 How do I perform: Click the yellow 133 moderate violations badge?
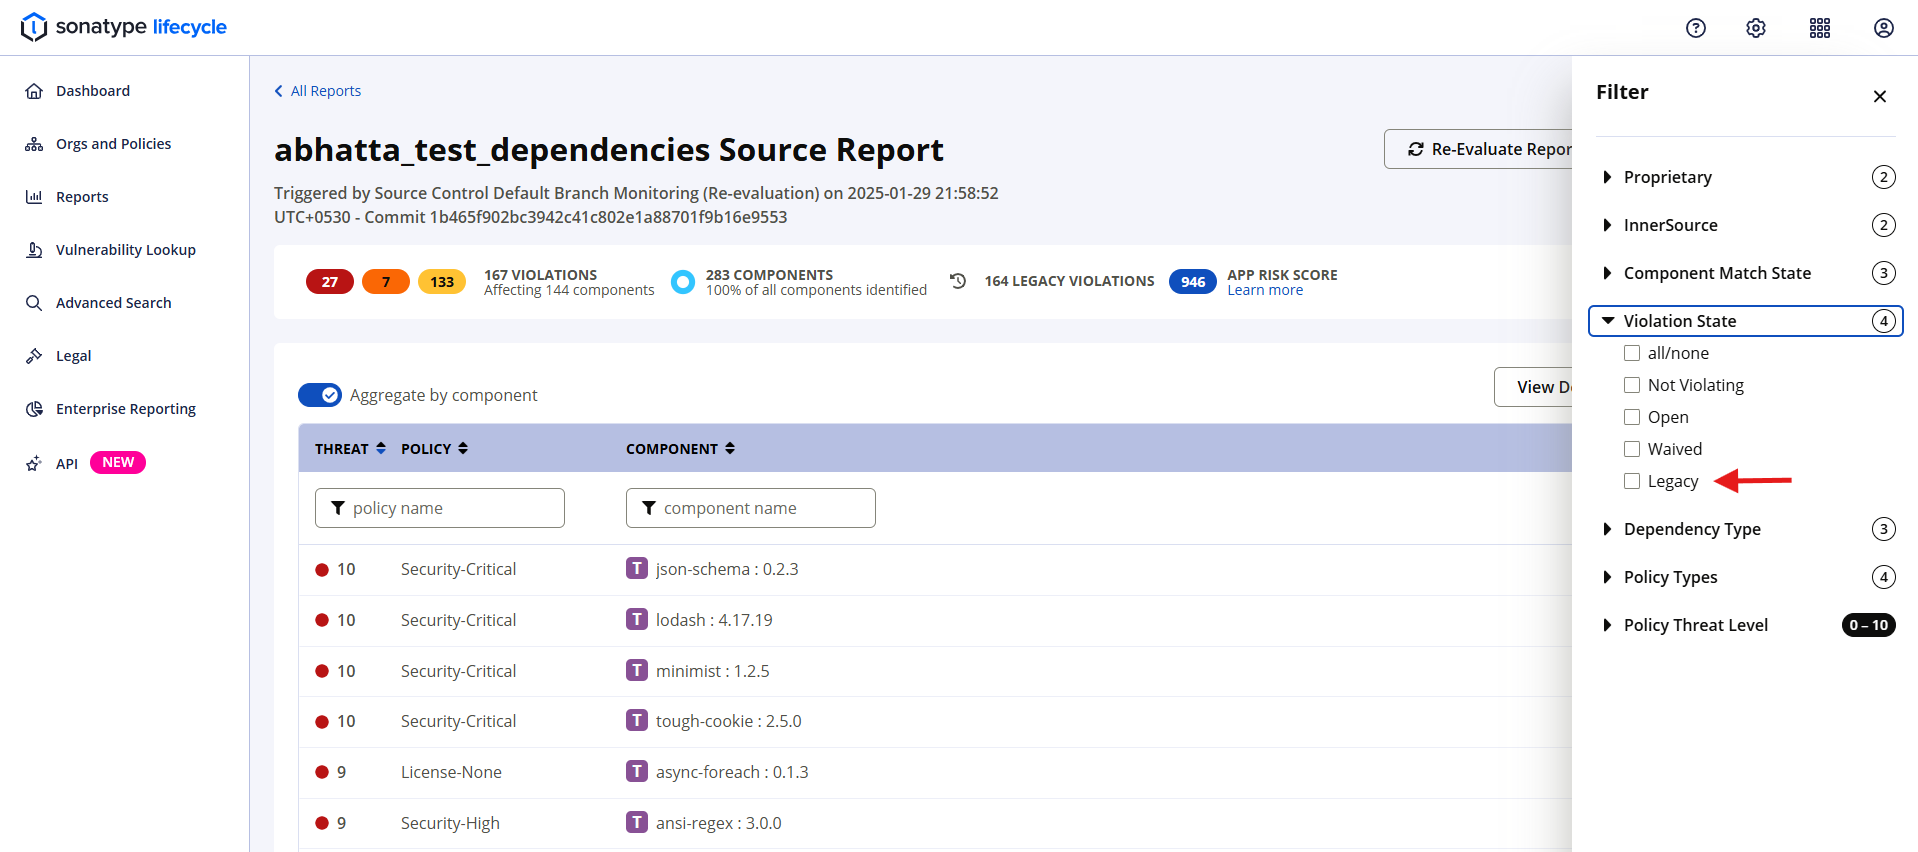(442, 282)
